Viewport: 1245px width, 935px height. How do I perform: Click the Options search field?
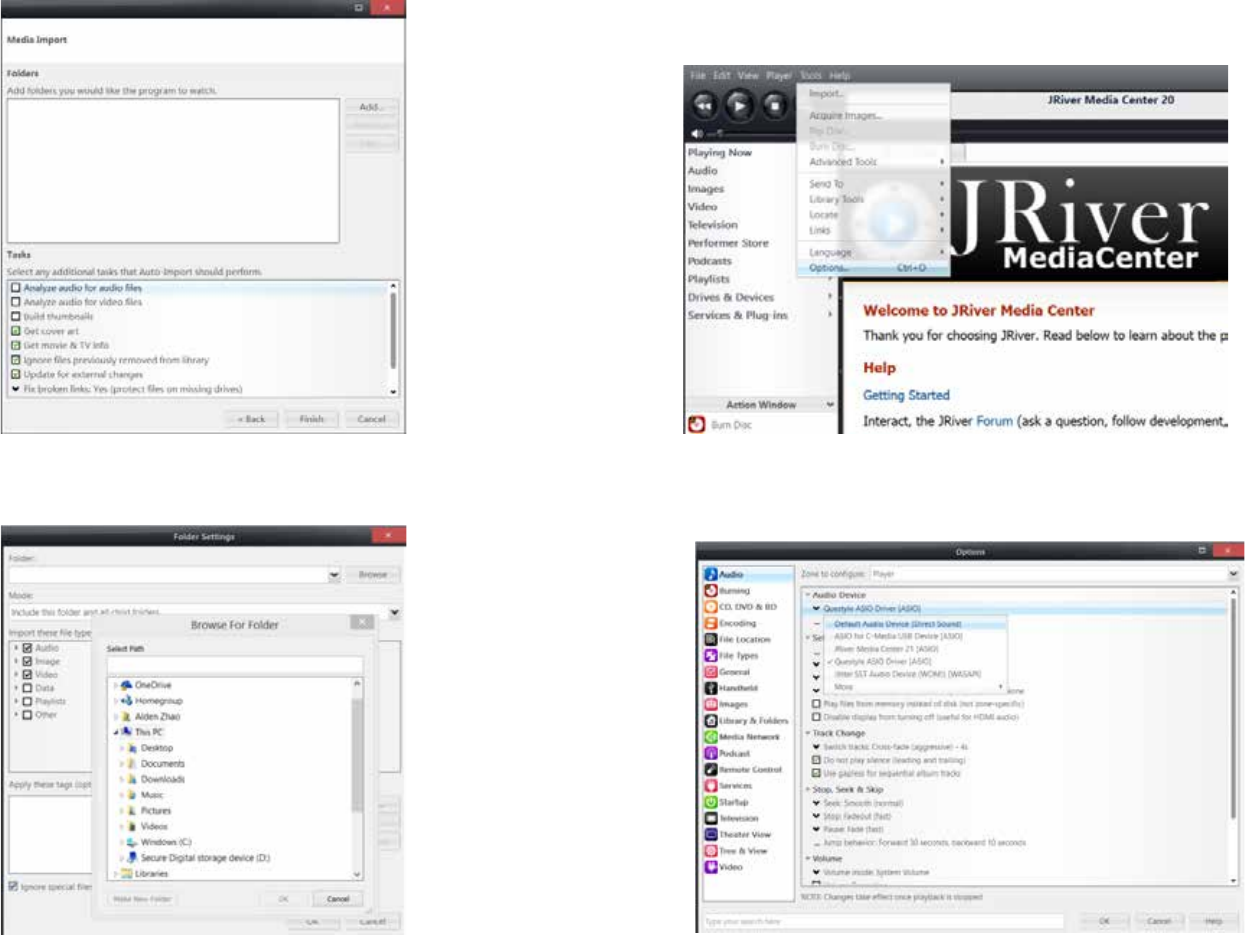click(882, 920)
